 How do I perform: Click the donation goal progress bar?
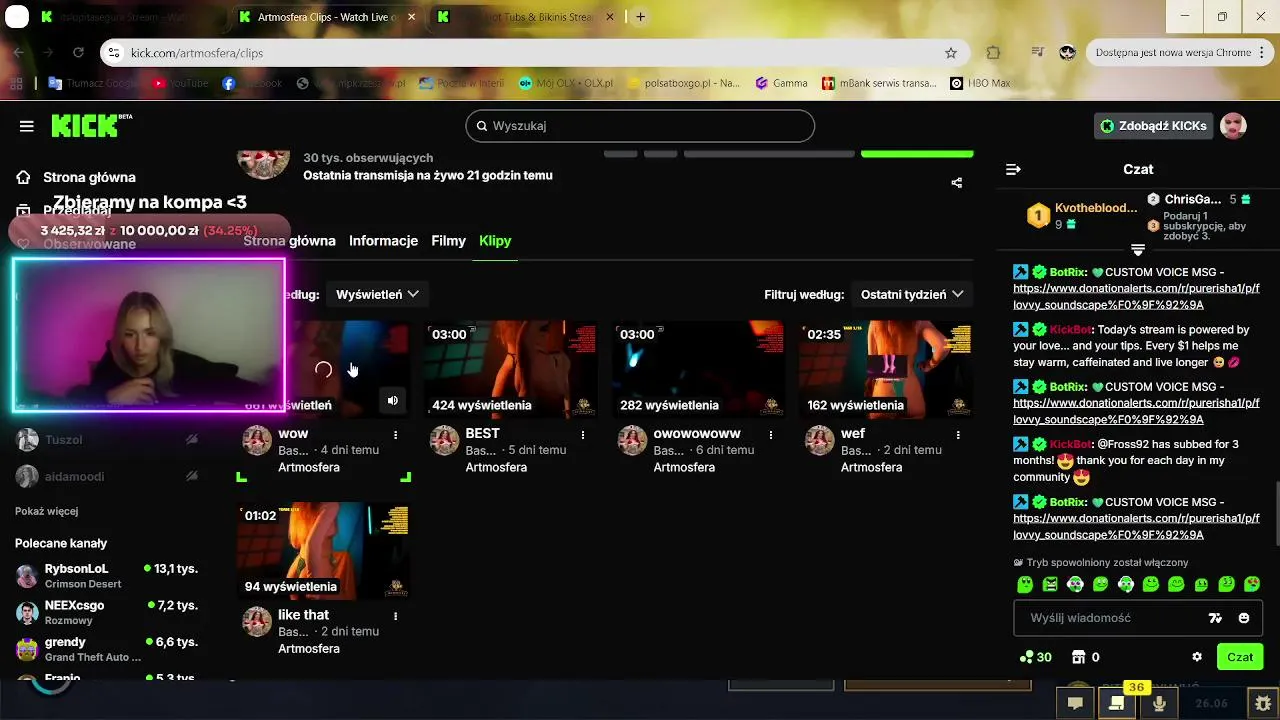149,231
